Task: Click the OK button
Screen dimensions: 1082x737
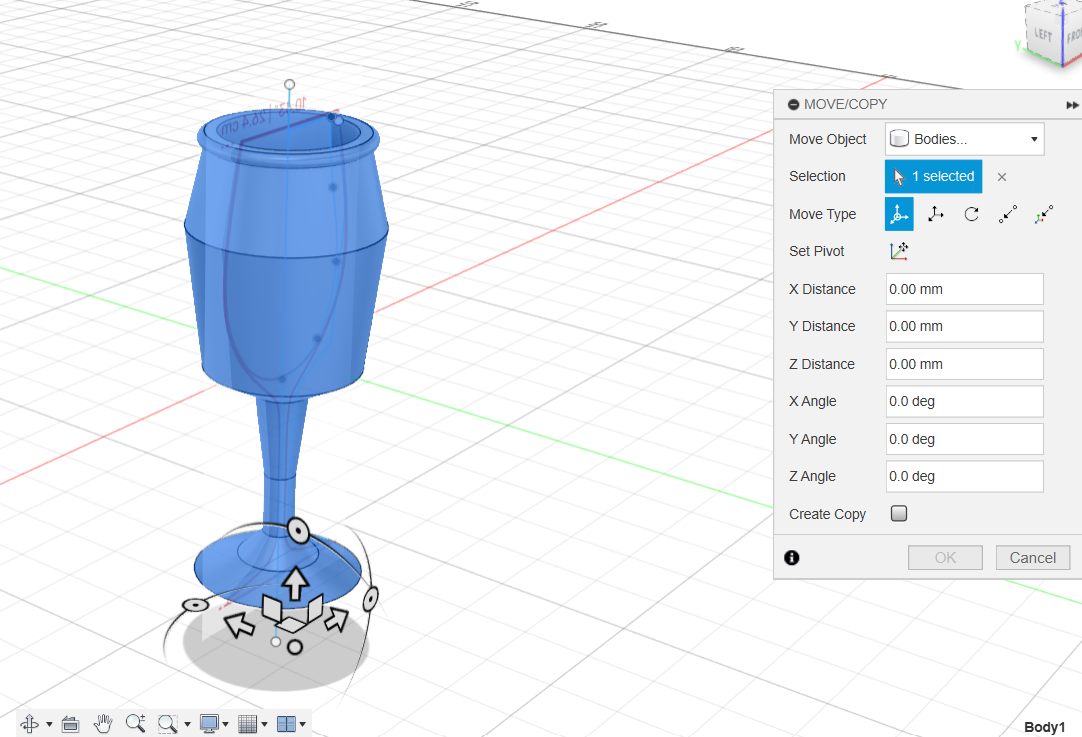Action: pos(945,558)
